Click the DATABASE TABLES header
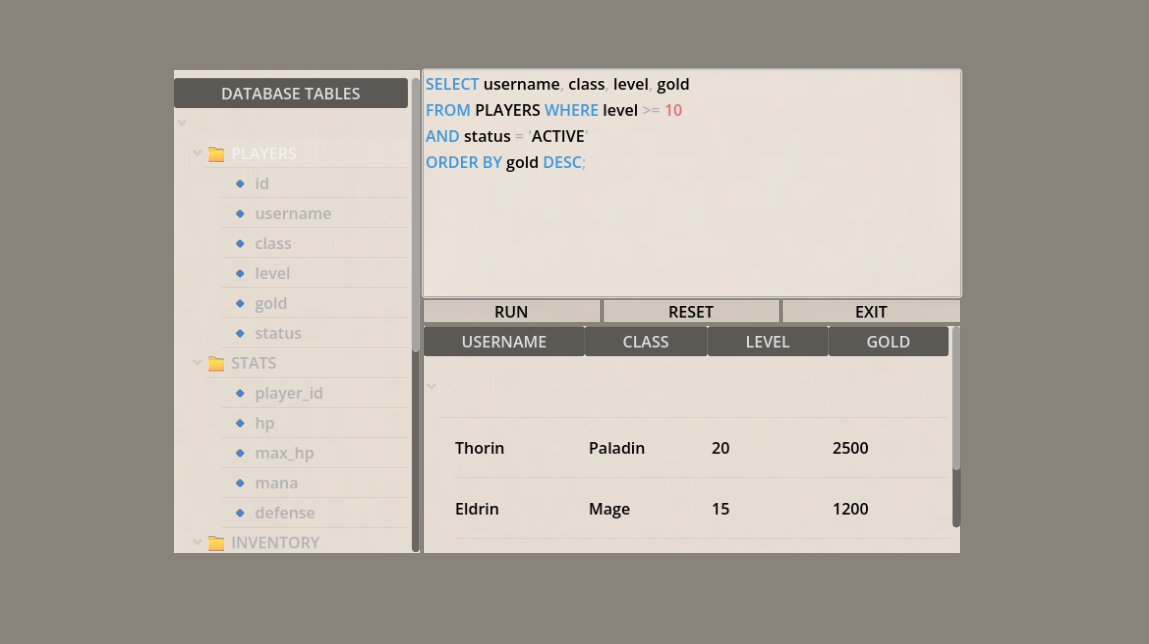The image size is (1149, 644). pos(291,94)
